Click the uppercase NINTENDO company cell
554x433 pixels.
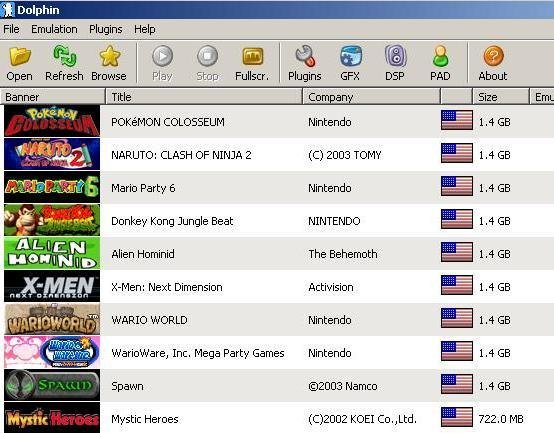(334, 221)
